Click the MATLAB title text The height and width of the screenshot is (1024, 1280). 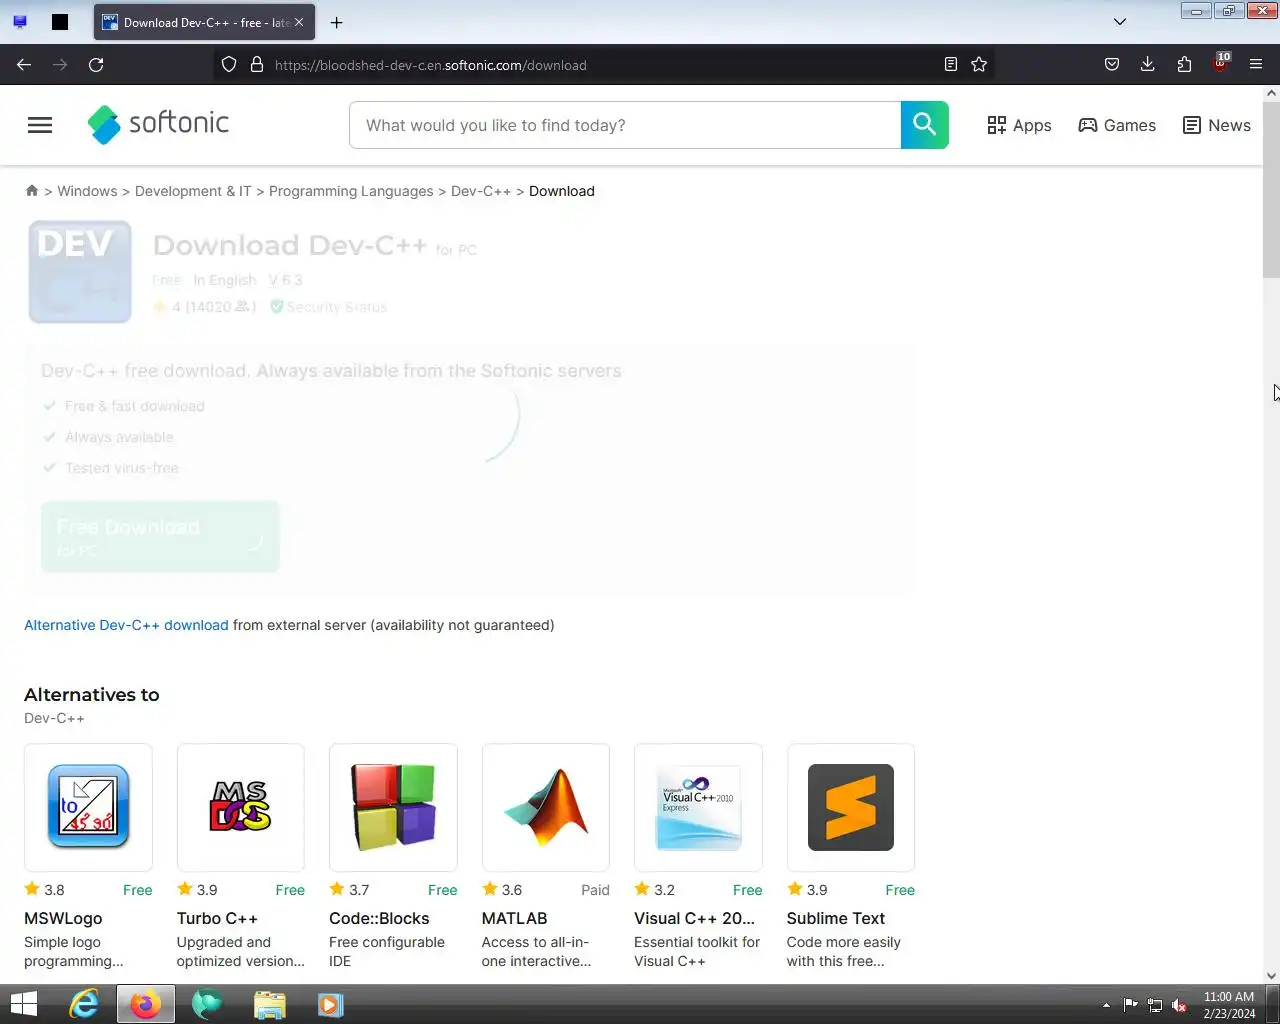514,918
